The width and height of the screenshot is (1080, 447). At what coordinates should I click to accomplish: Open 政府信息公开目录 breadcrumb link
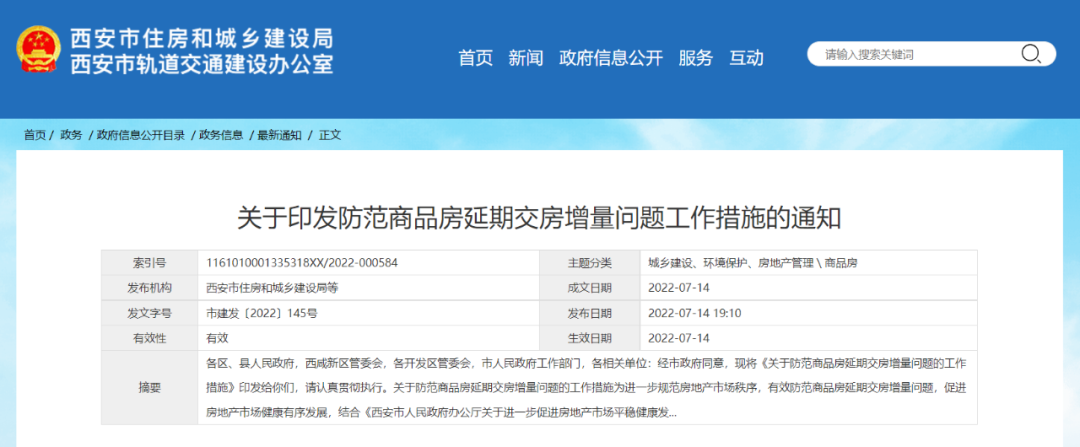click(140, 135)
